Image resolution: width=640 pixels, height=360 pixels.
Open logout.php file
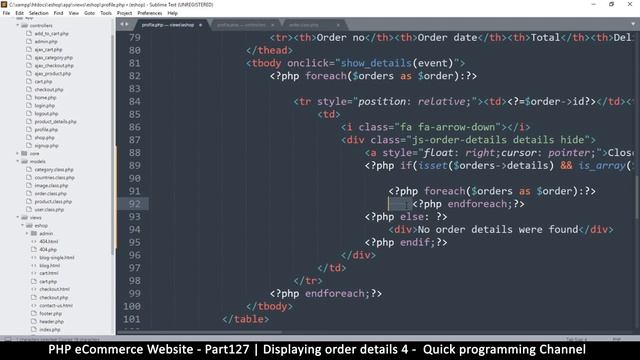[x=46, y=113]
